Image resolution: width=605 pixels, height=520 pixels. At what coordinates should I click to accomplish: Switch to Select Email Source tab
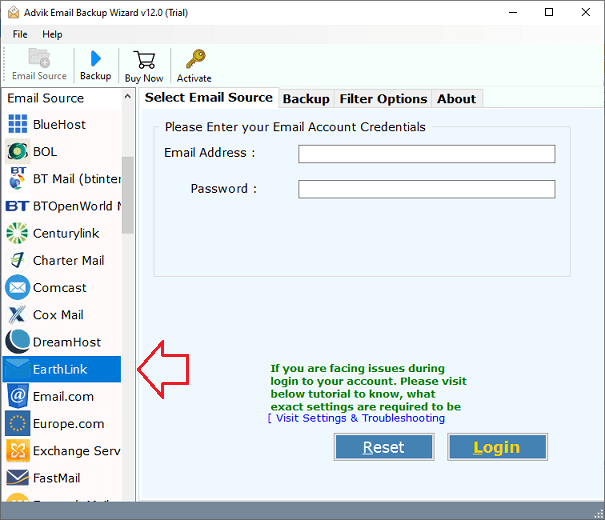(x=208, y=98)
